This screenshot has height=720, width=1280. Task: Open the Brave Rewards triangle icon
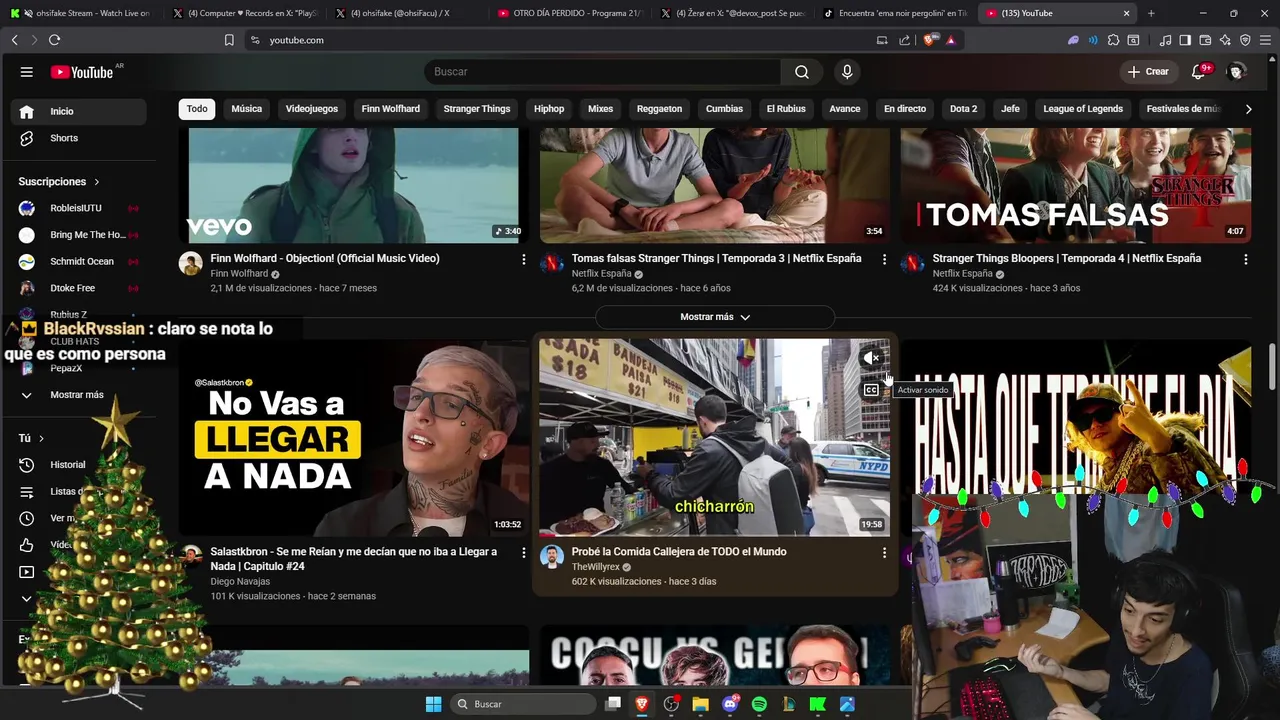(950, 40)
